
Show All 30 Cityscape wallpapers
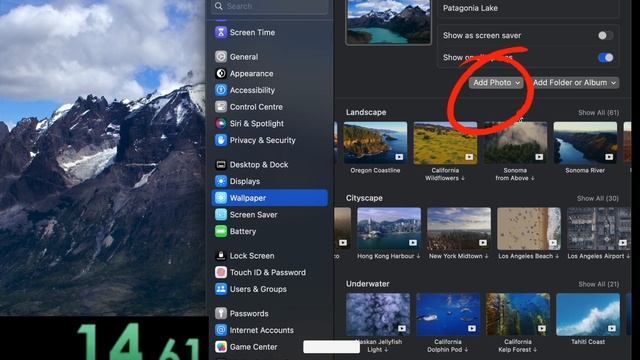(598, 198)
